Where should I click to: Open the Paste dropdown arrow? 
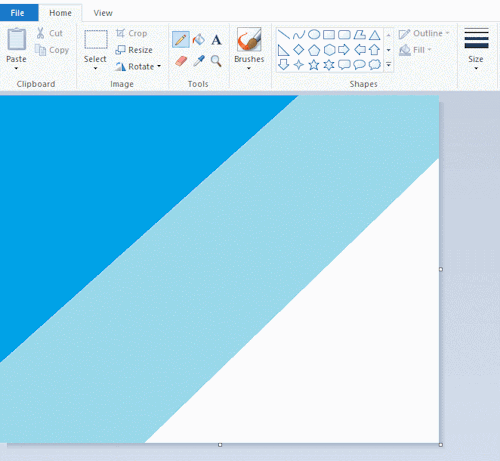click(16, 69)
